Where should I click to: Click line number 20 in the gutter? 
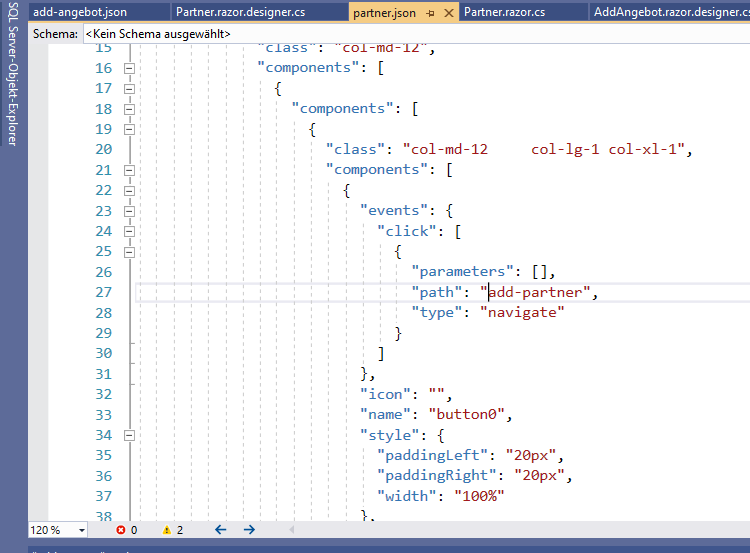click(x=103, y=150)
